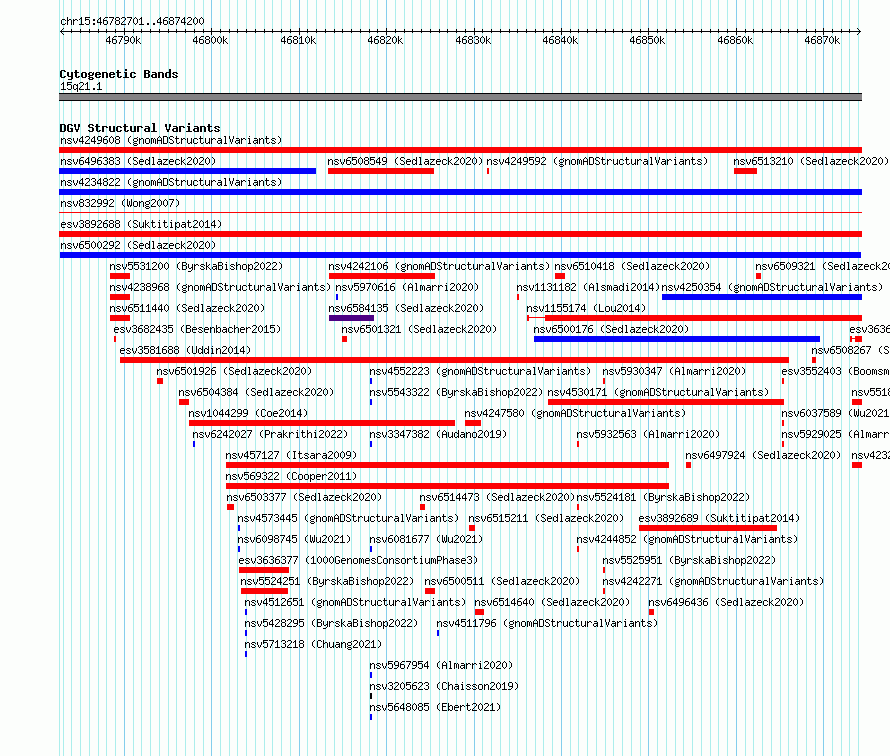Click nsv4512651 gnomADStructuralVariants label
The height and width of the screenshot is (756, 890).
[x=355, y=602]
